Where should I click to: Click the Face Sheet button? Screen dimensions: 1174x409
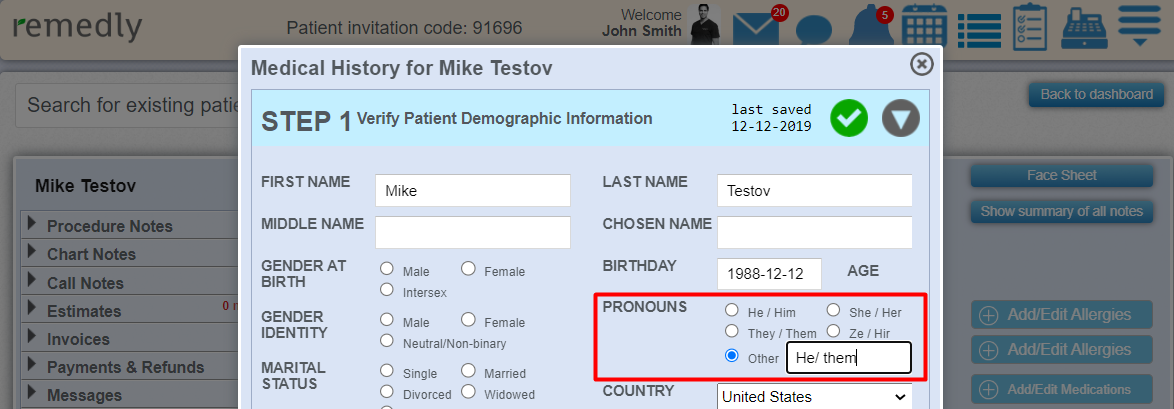pos(1062,175)
